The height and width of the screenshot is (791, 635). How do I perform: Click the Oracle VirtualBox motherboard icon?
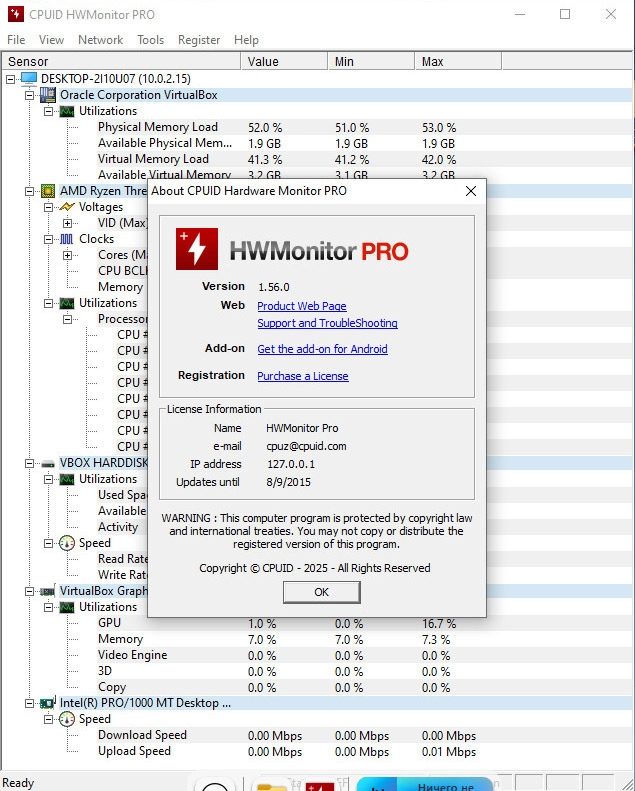pos(48,95)
